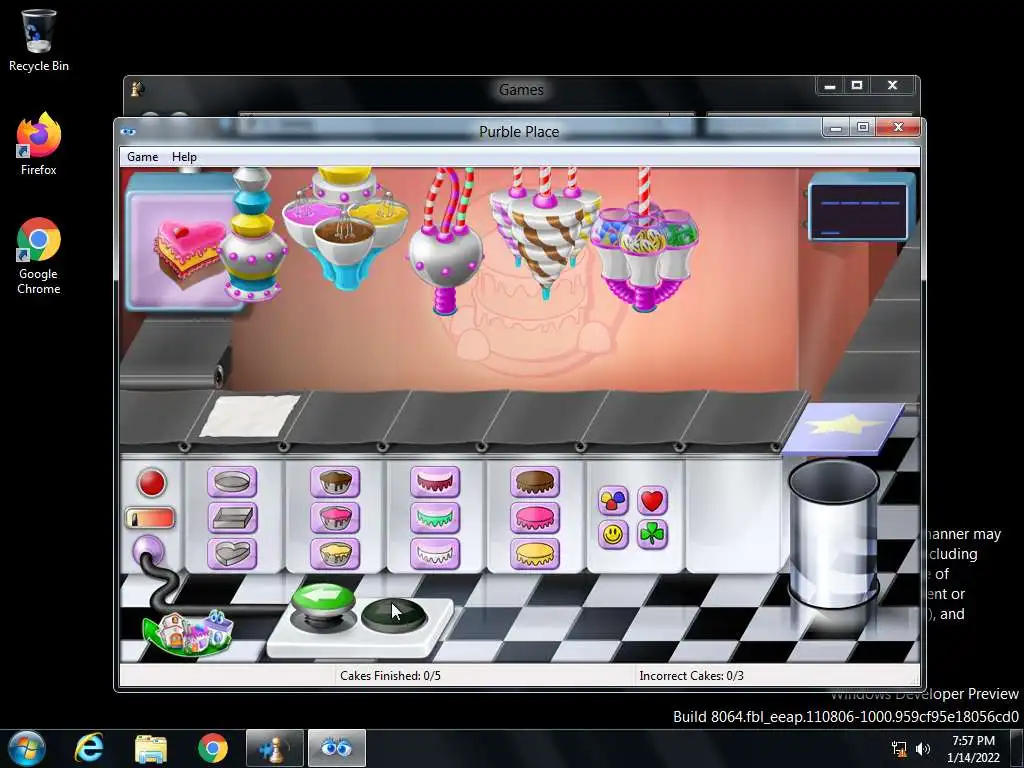
Task: Minimize the Games window behind
Action: tap(830, 86)
